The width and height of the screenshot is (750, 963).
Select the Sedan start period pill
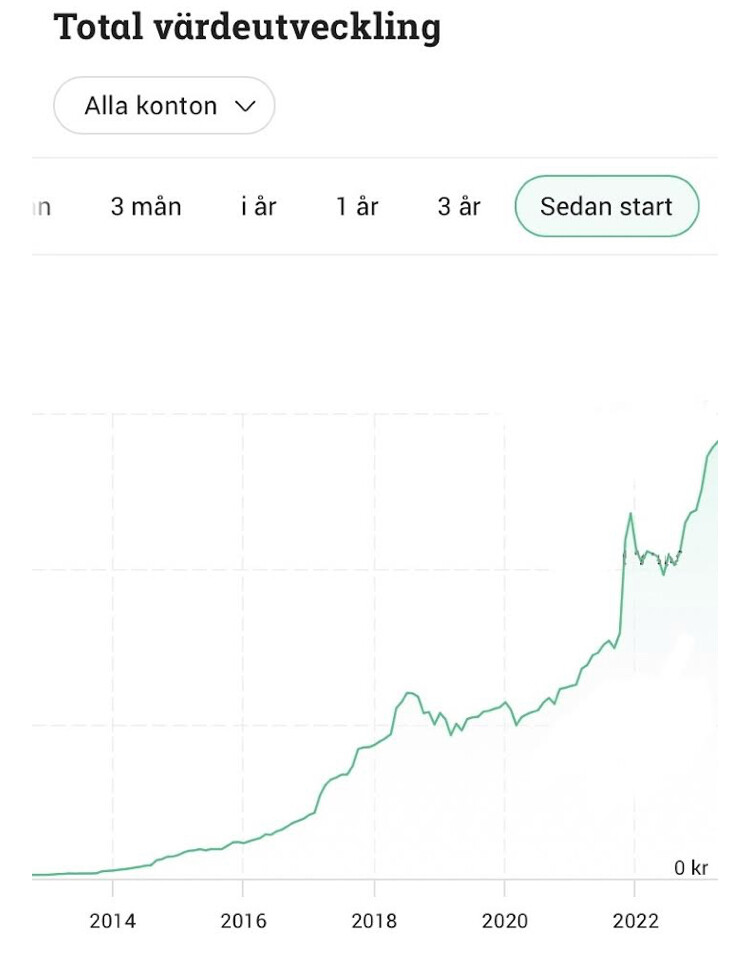point(607,206)
